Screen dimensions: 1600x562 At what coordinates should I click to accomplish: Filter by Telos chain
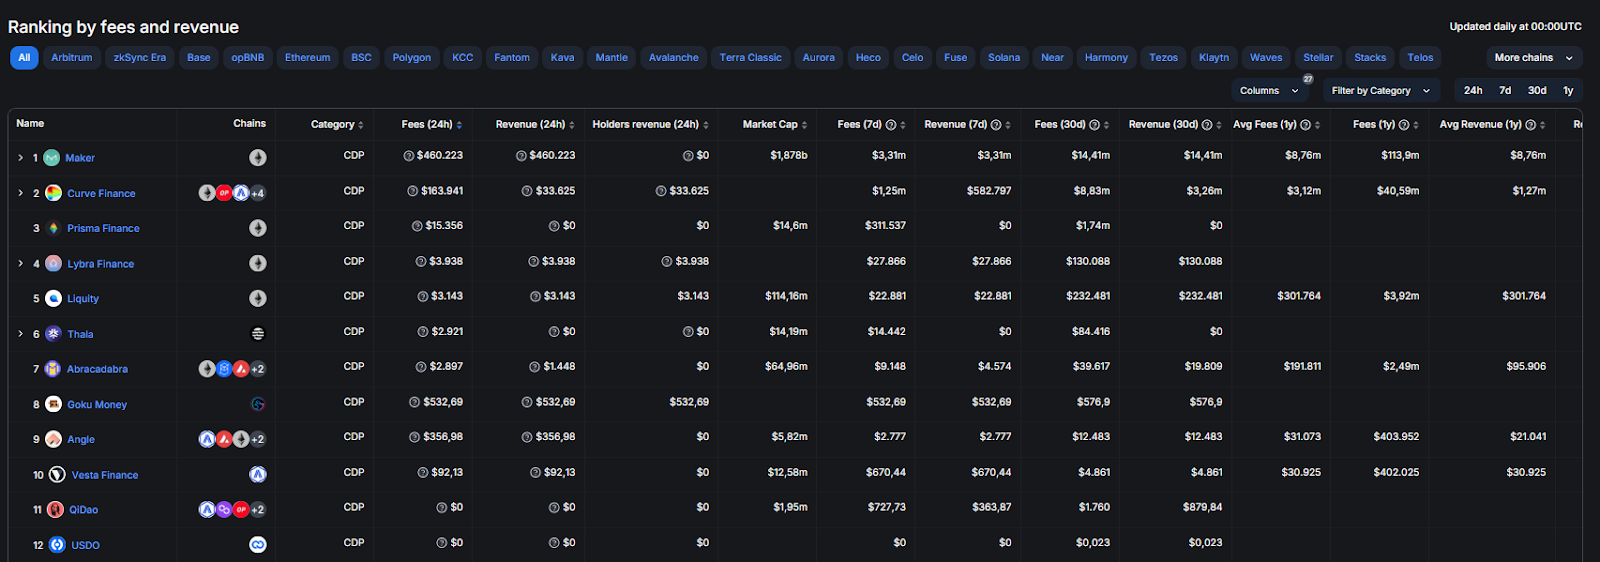tap(1420, 58)
